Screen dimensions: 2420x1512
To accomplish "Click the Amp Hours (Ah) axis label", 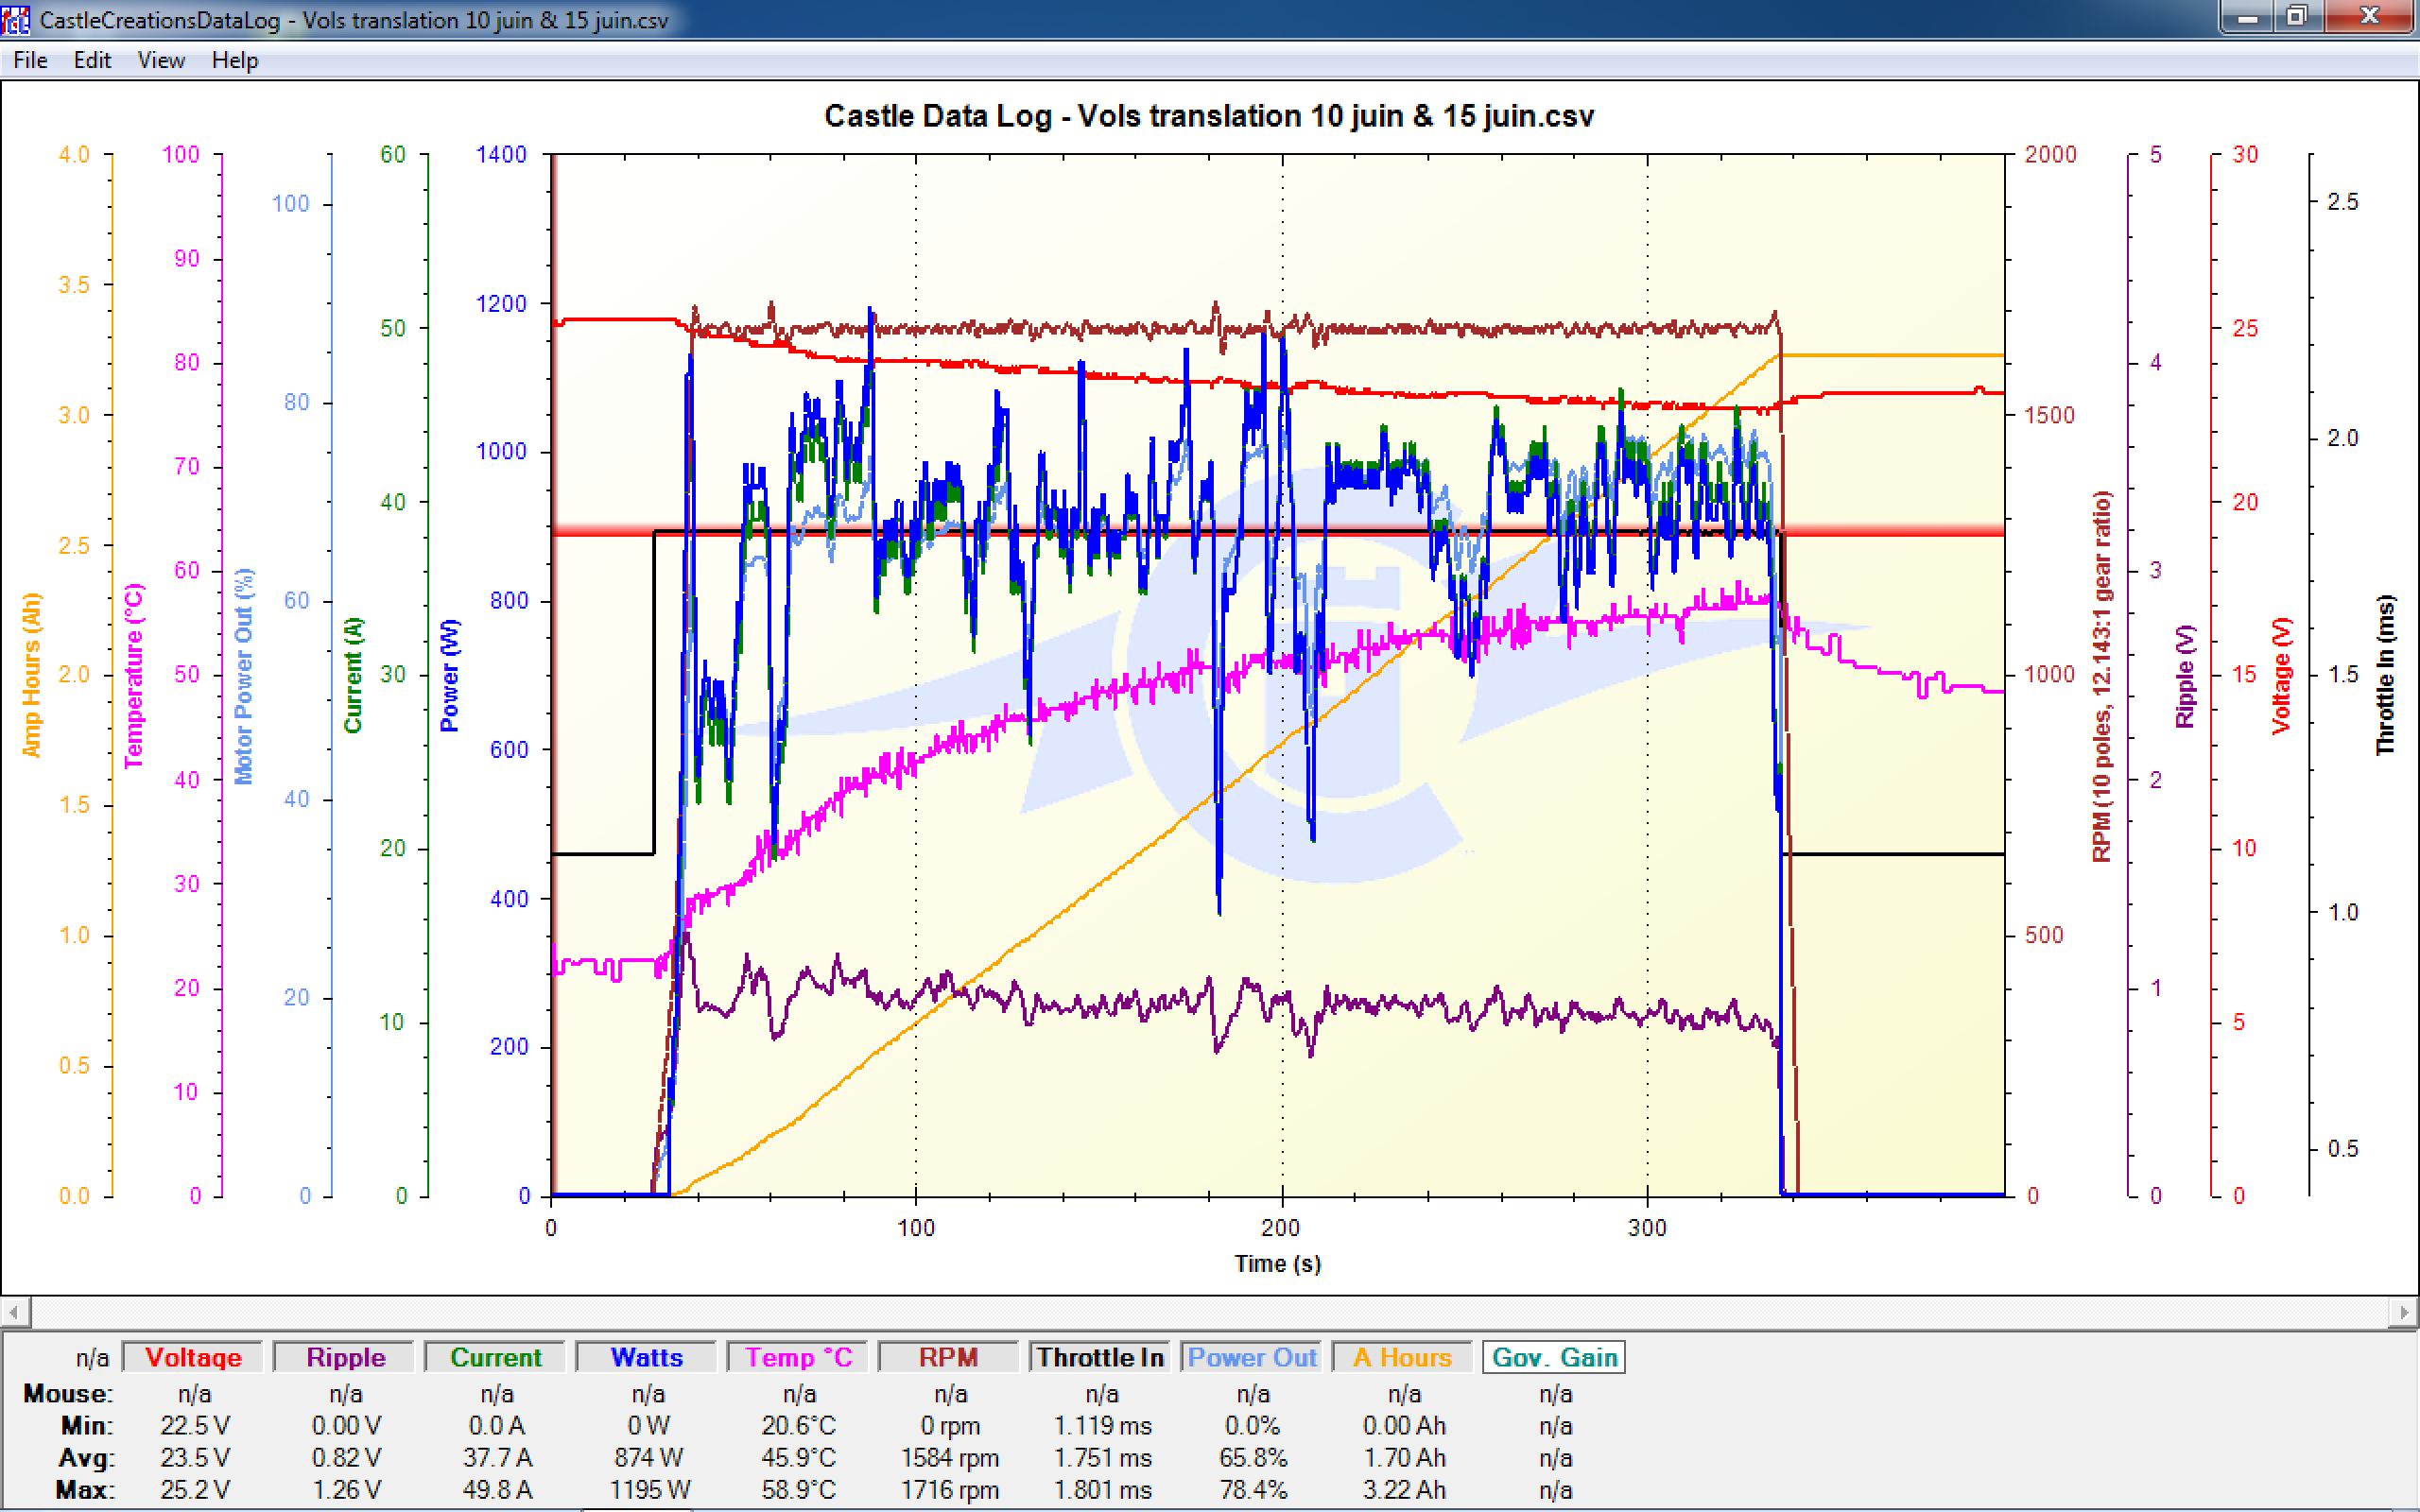I will tap(32, 675).
